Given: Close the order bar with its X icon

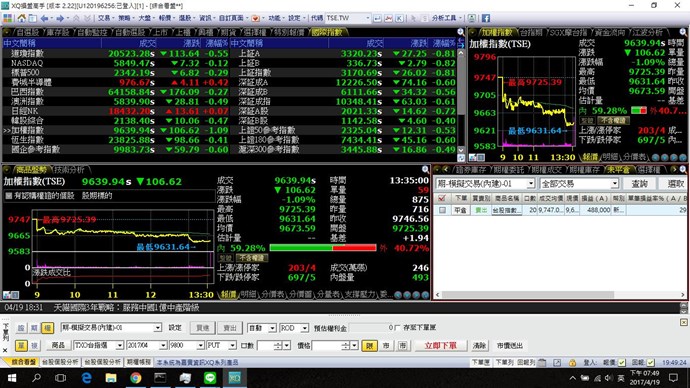Looking at the screenshot, I should point(5,351).
